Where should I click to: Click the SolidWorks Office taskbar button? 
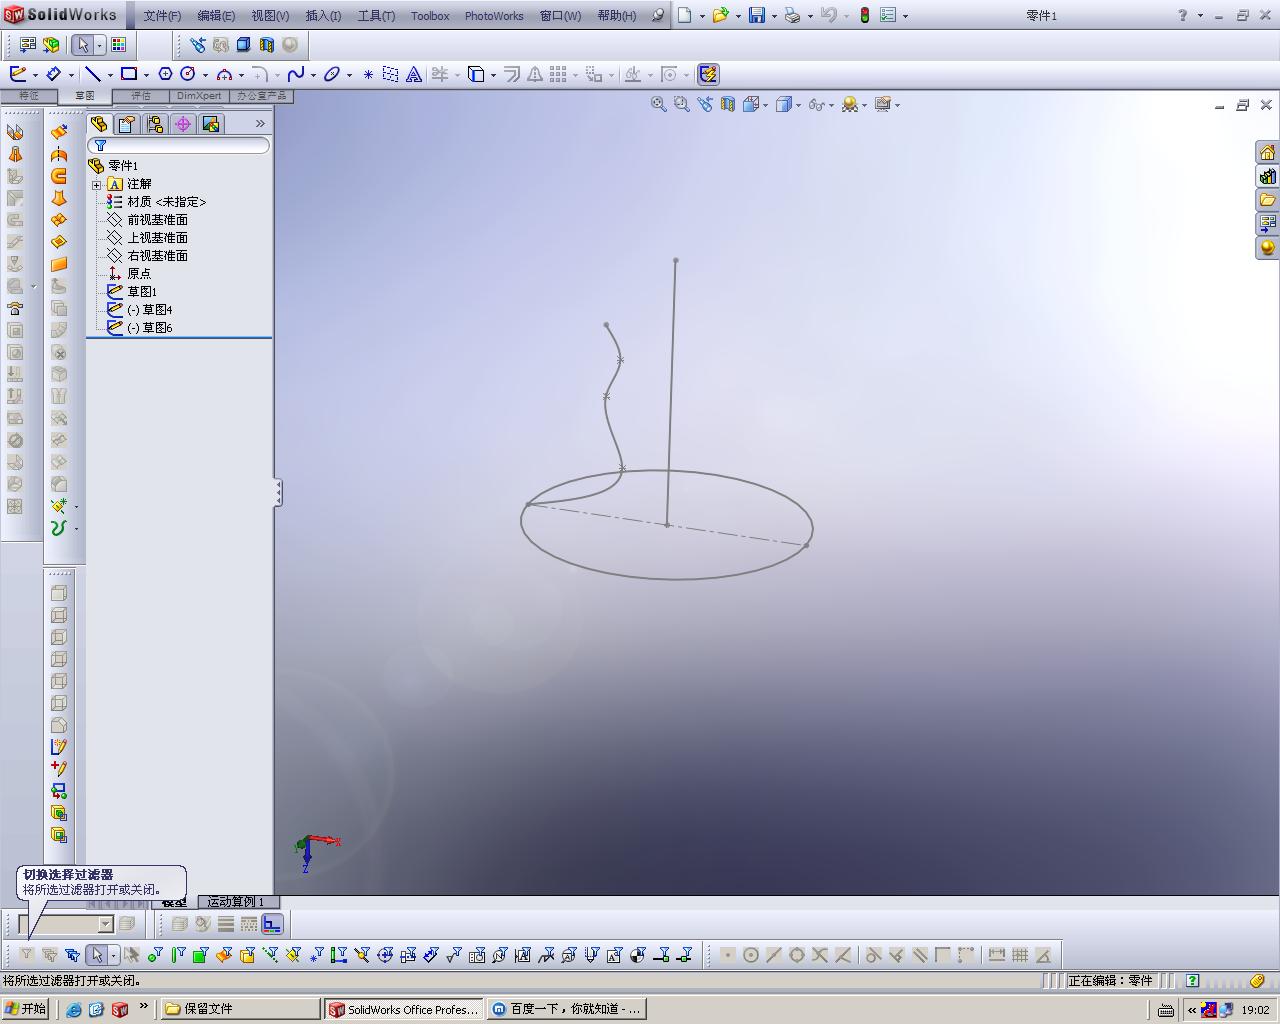(404, 1009)
